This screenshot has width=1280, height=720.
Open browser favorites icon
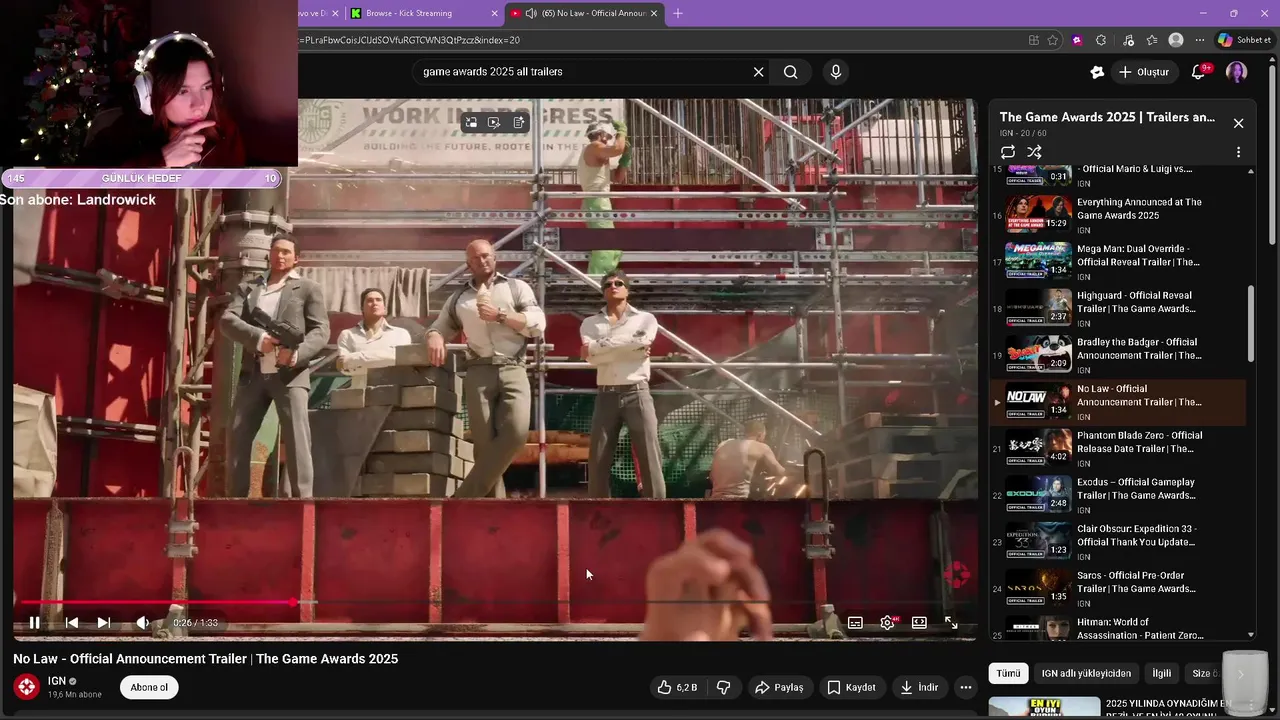1152,40
